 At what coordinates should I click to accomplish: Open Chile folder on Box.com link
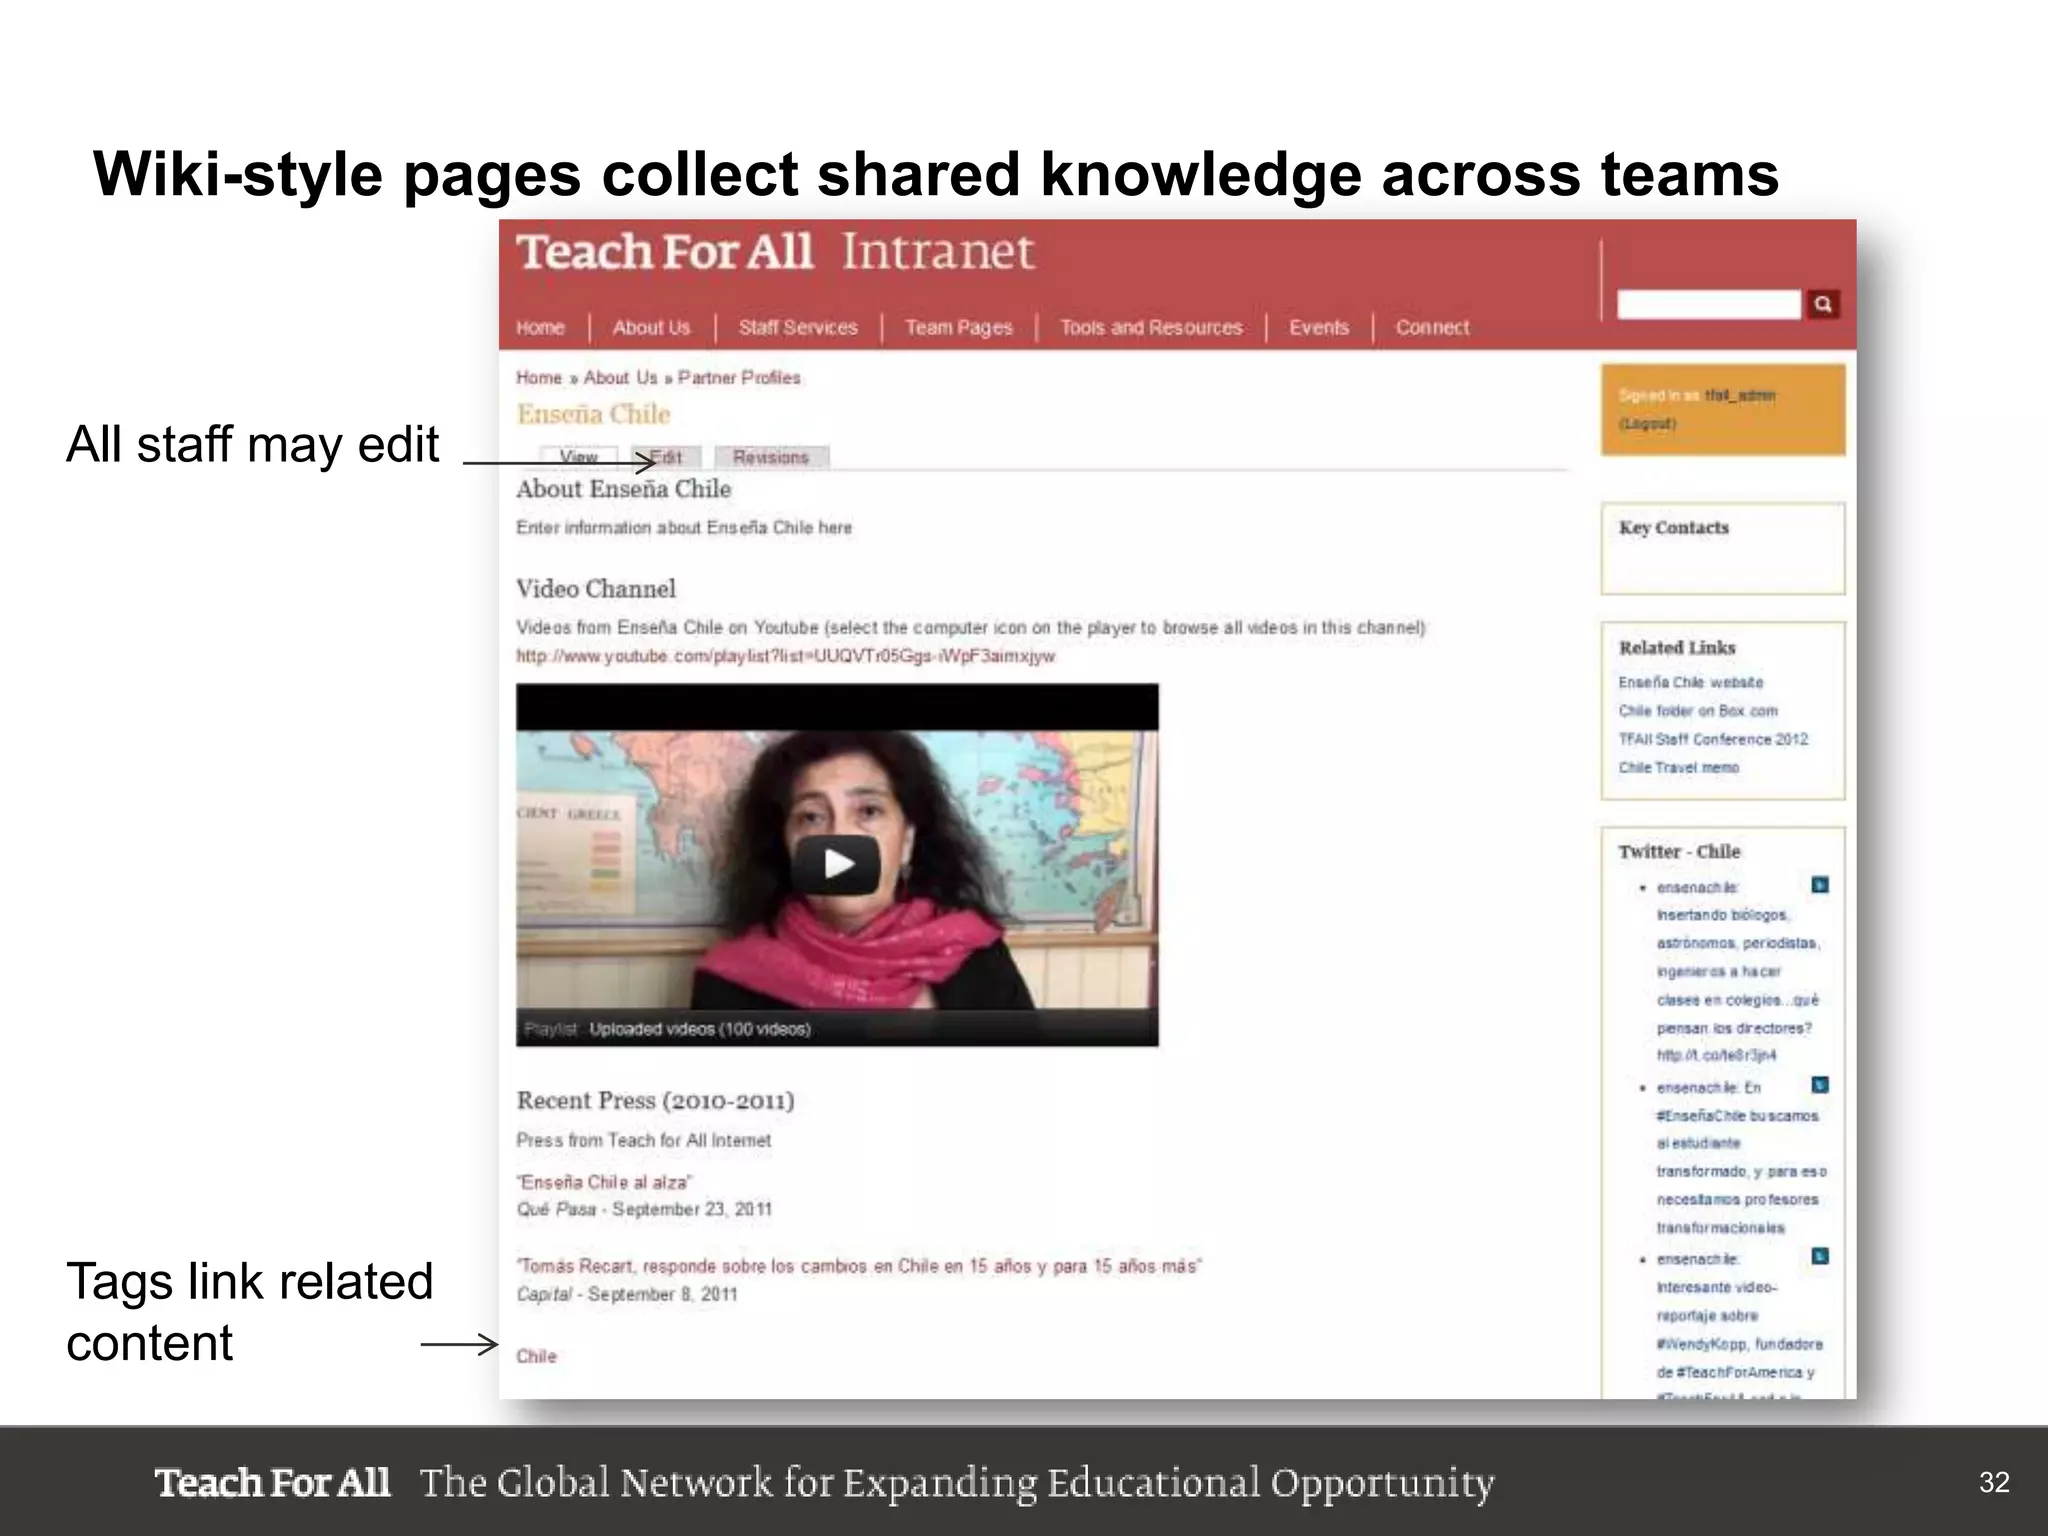[x=1698, y=711]
